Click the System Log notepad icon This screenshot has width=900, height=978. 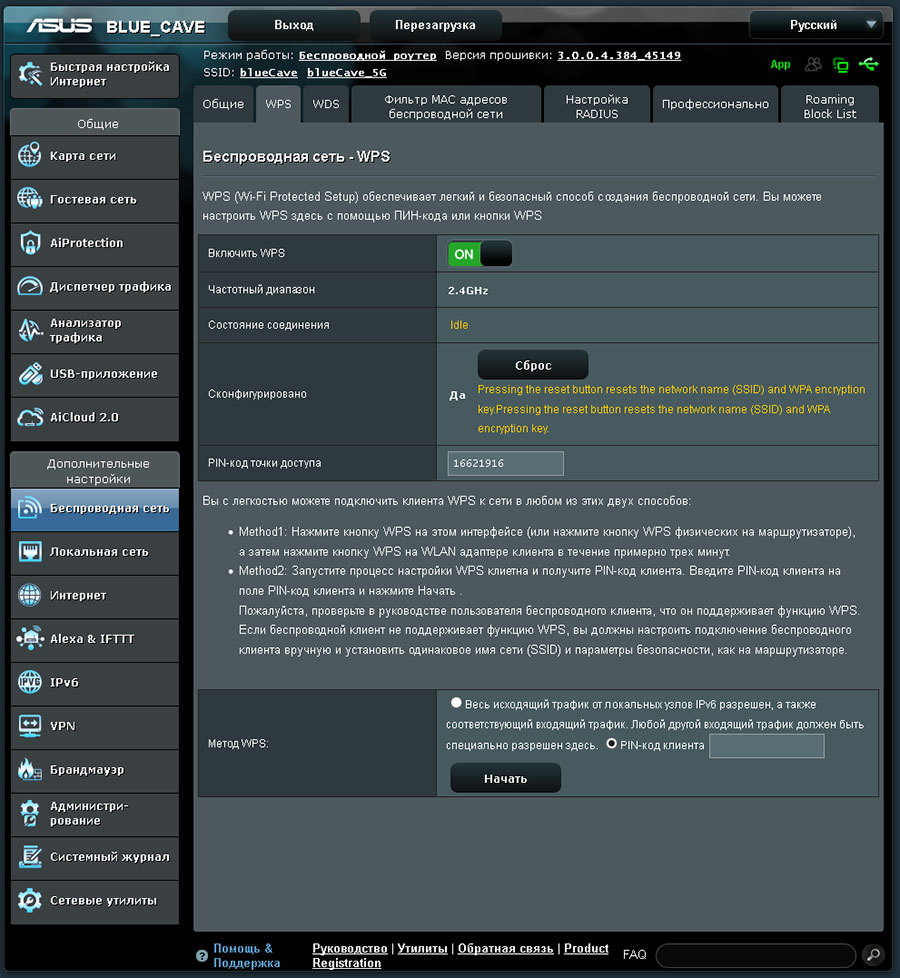pos(29,857)
